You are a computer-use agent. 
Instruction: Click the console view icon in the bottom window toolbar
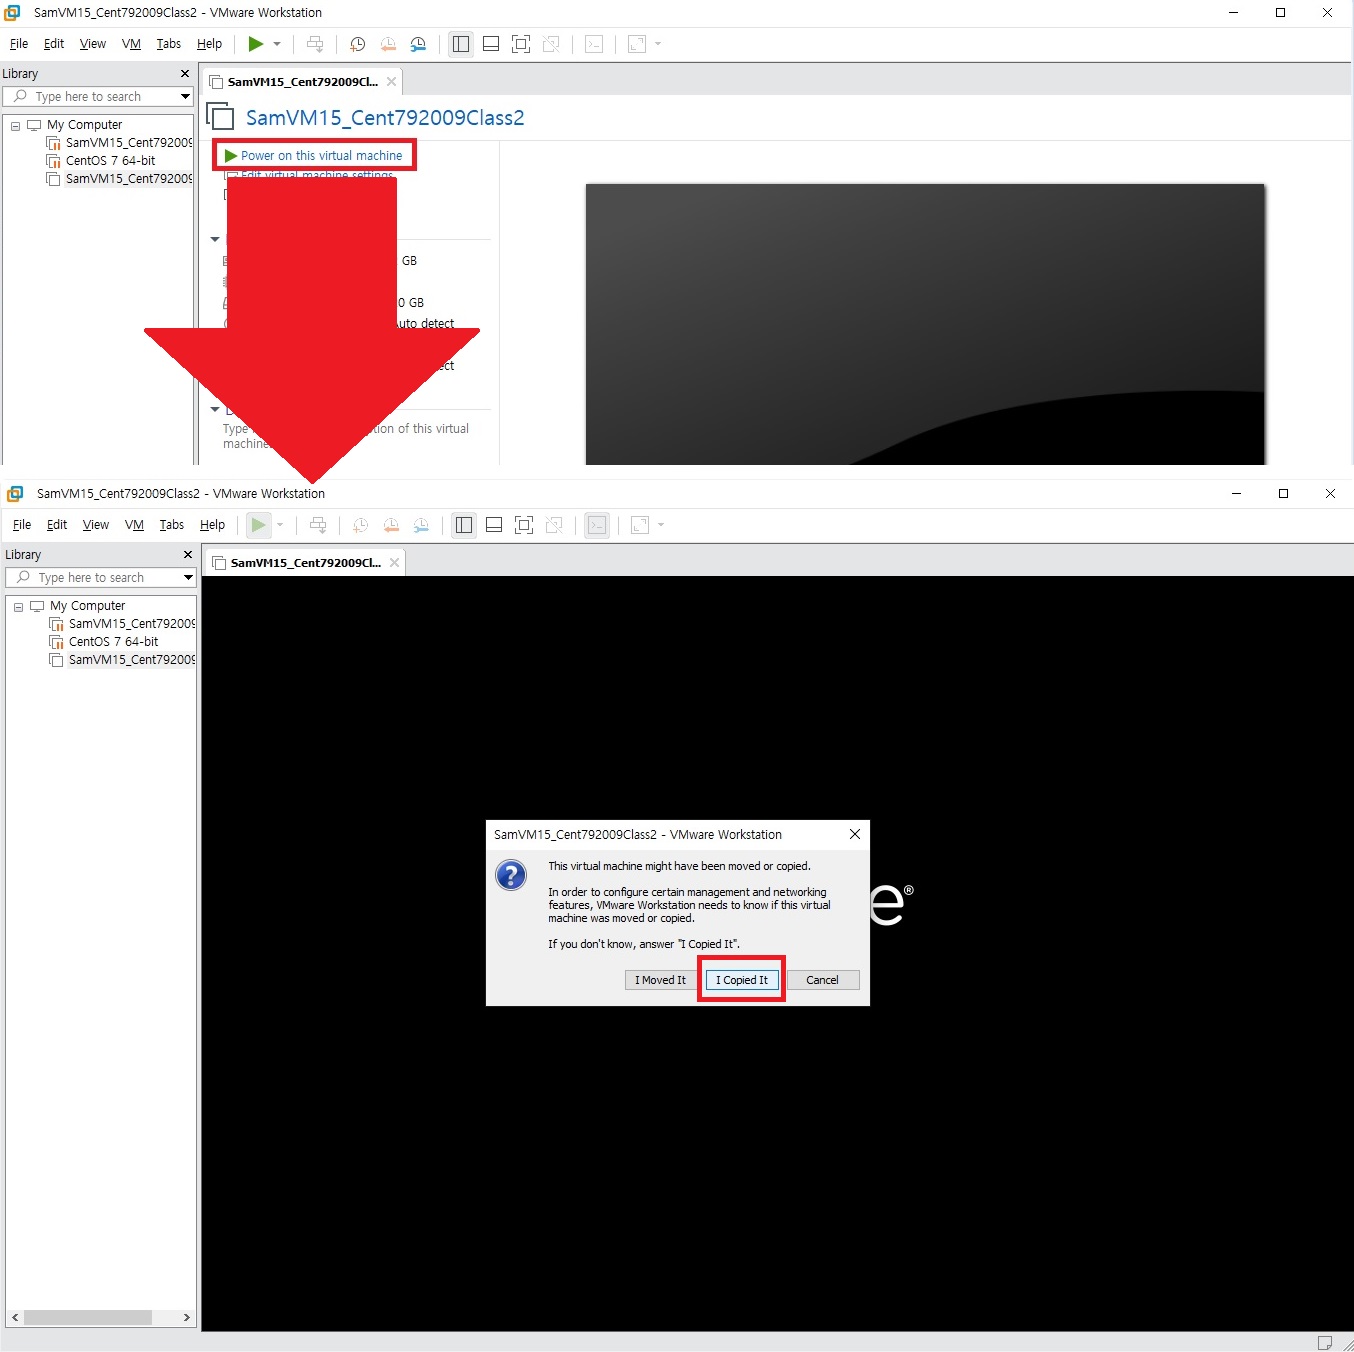tap(597, 525)
